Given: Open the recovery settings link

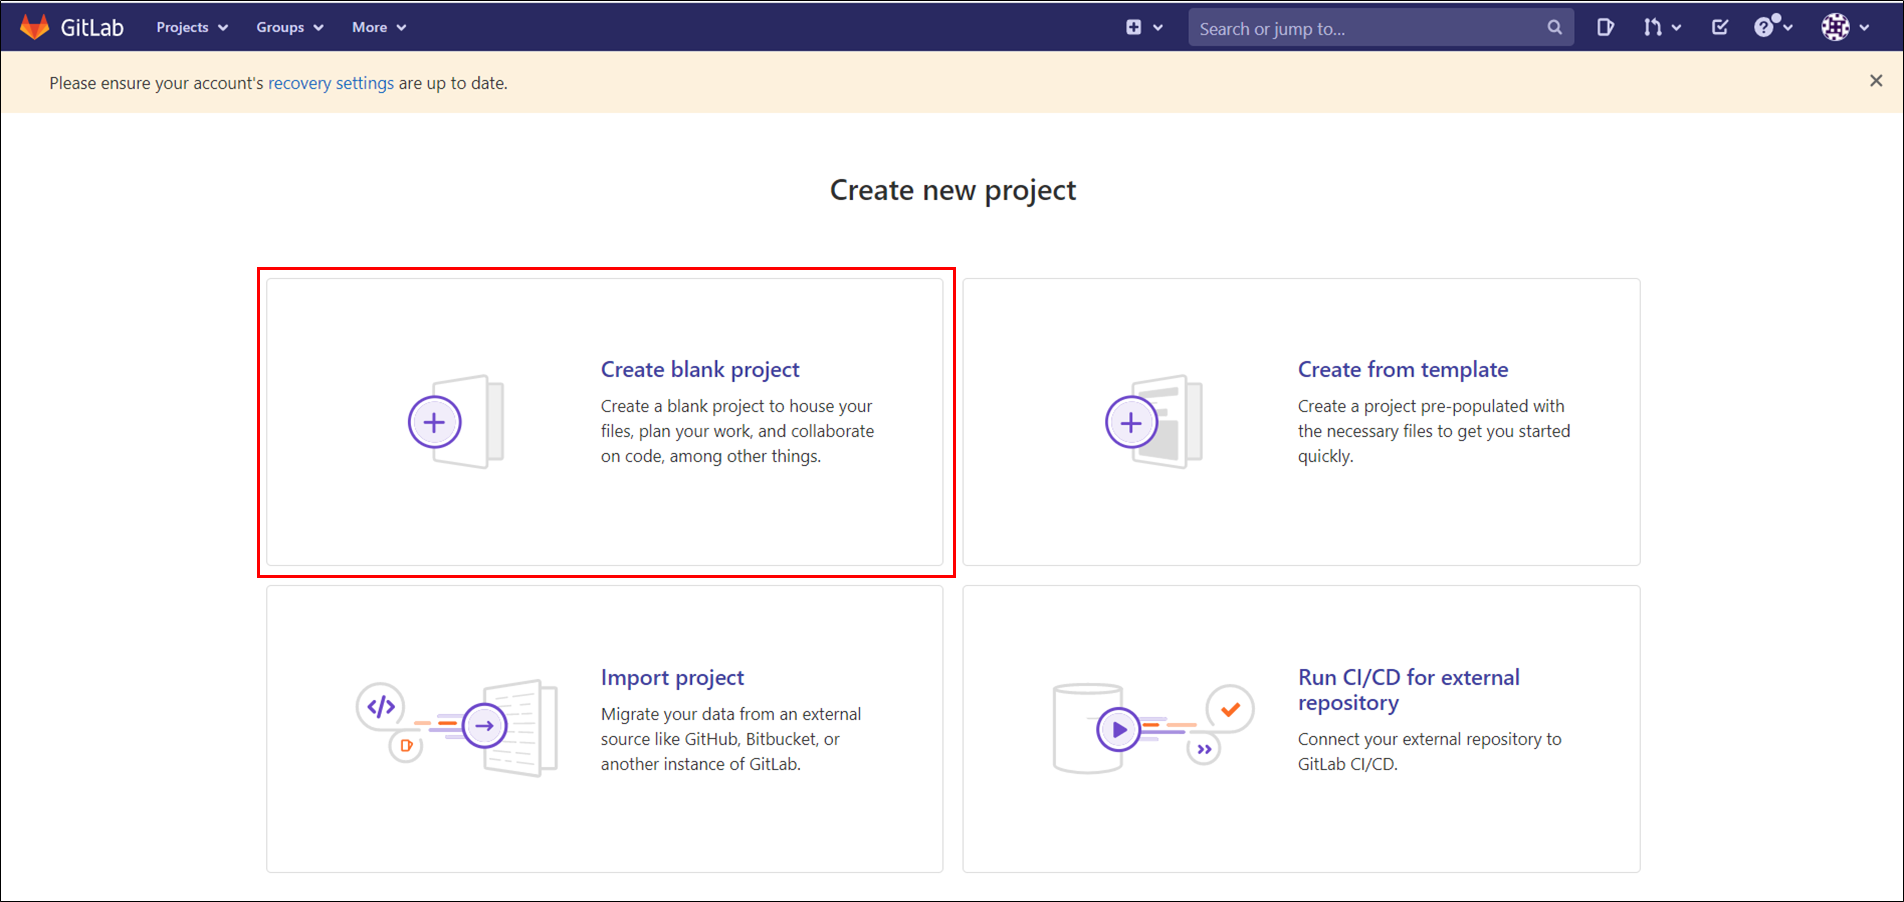Looking at the screenshot, I should [x=330, y=83].
